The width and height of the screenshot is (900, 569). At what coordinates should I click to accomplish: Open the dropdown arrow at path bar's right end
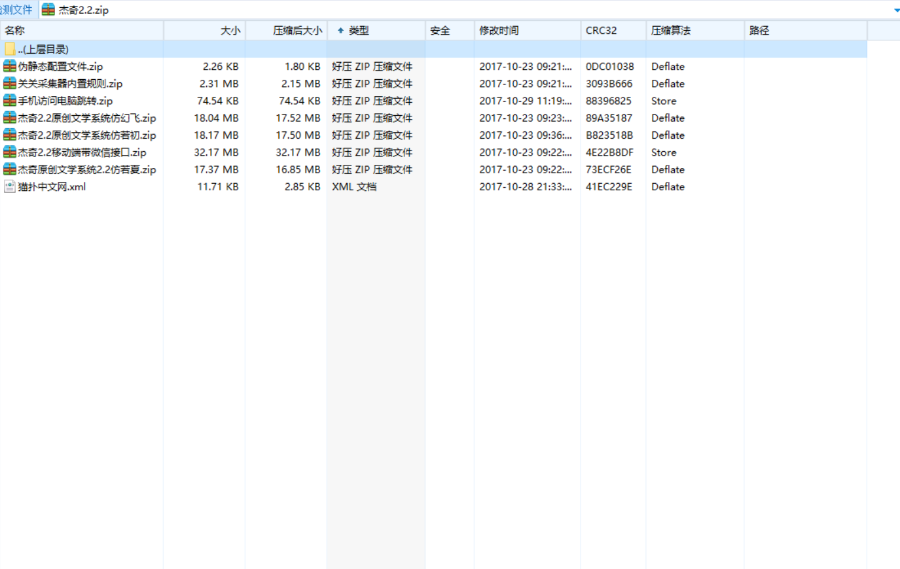tap(896, 10)
